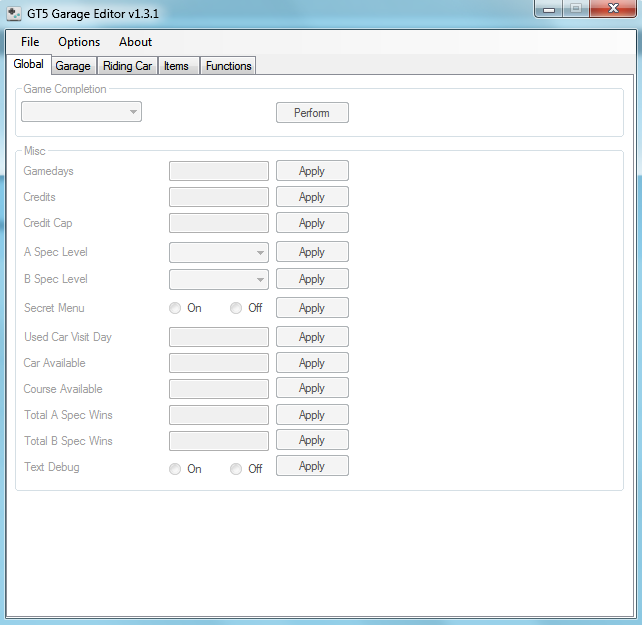The image size is (642, 625).
Task: Click into the Gamedays input field
Action: point(219,171)
